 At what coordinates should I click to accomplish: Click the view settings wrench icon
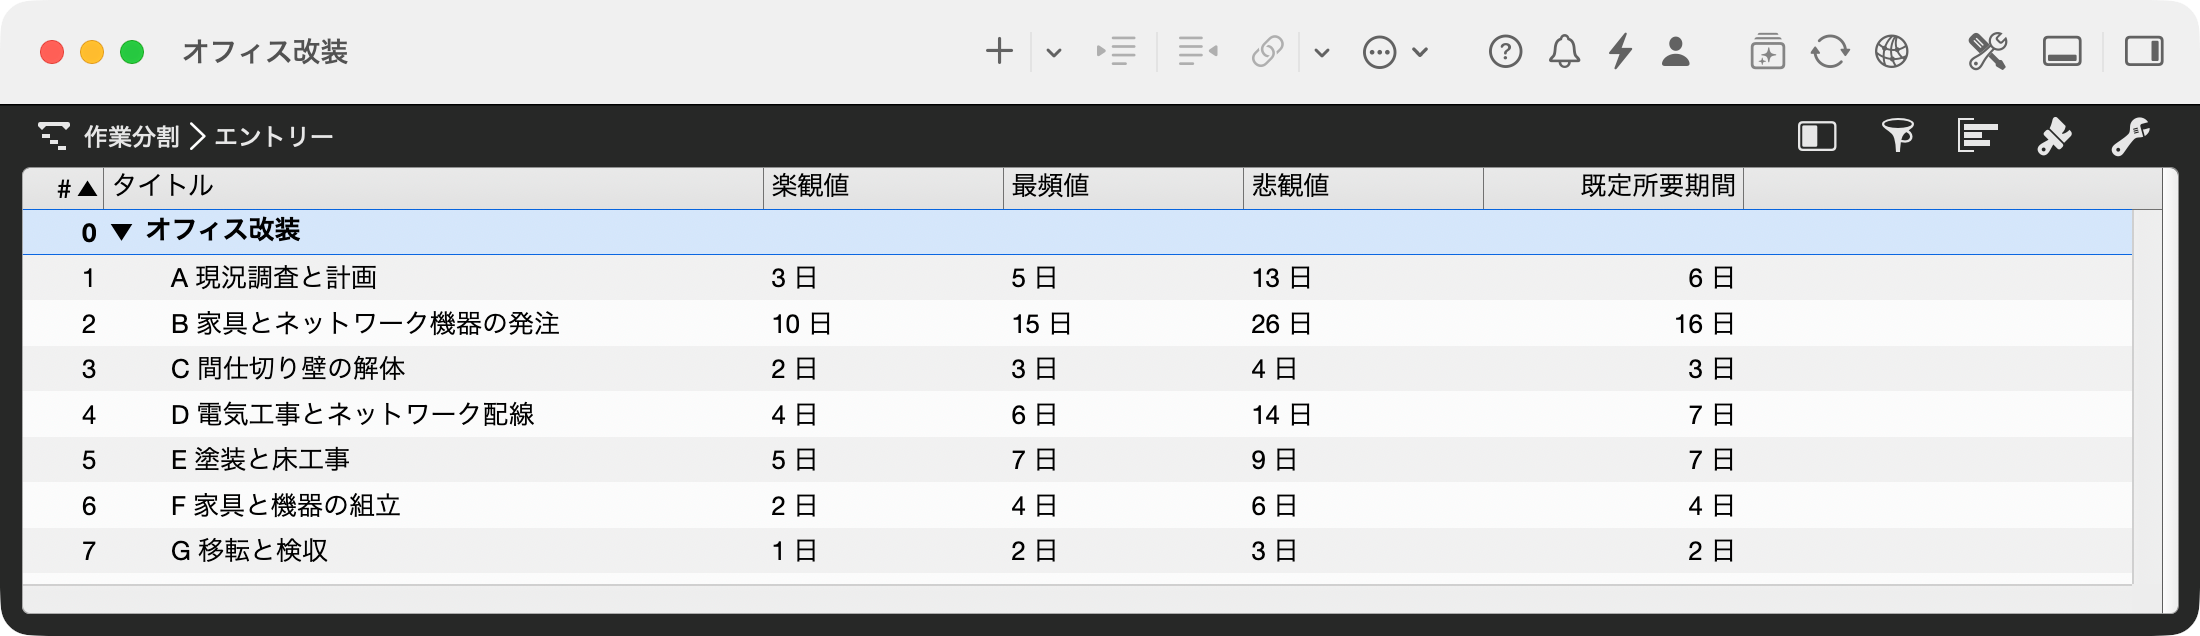click(x=2130, y=136)
